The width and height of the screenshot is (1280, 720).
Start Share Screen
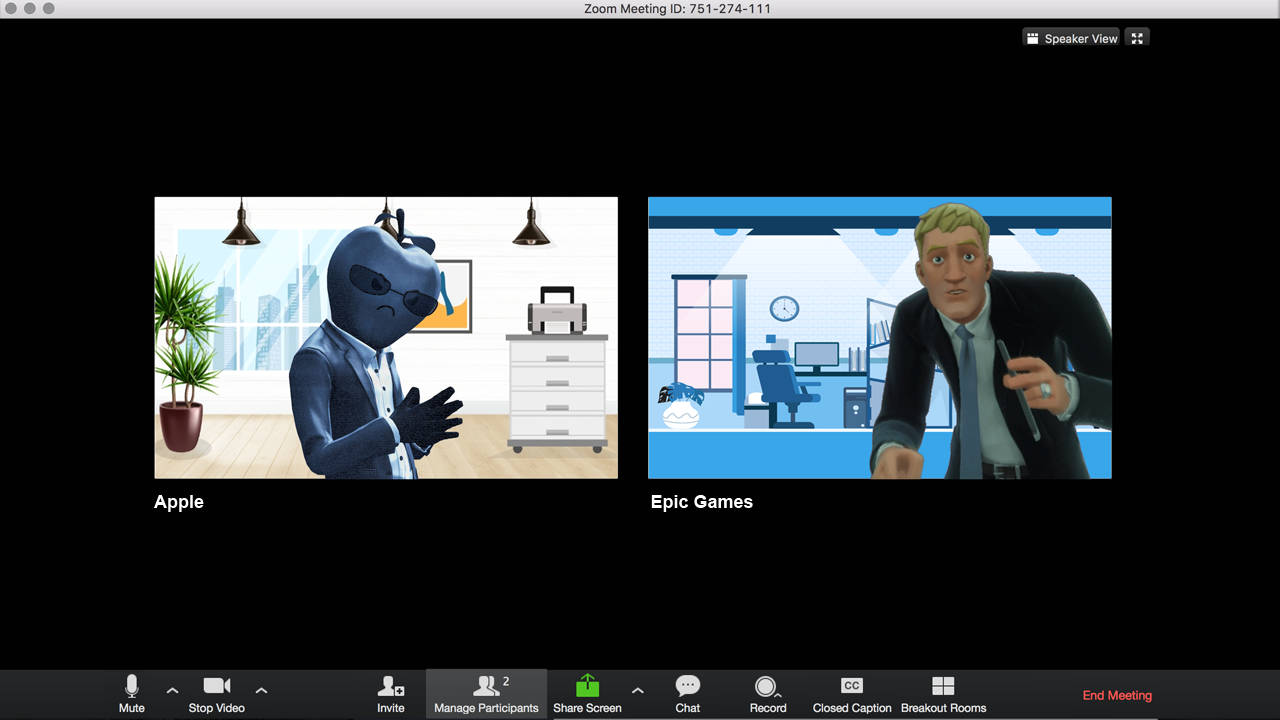coord(587,694)
